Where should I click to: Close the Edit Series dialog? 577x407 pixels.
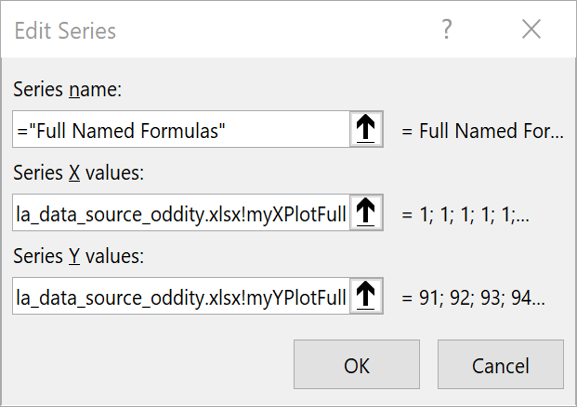click(531, 29)
